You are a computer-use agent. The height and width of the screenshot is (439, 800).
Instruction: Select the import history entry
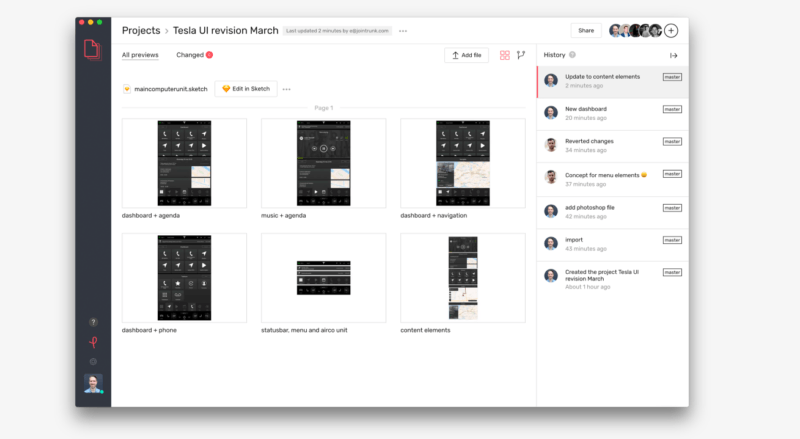(x=613, y=245)
